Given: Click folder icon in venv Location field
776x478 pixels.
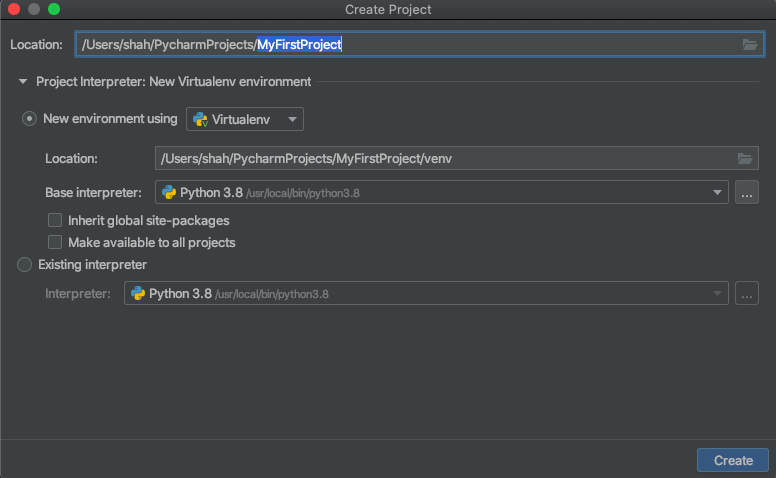Looking at the screenshot, I should click(x=745, y=158).
